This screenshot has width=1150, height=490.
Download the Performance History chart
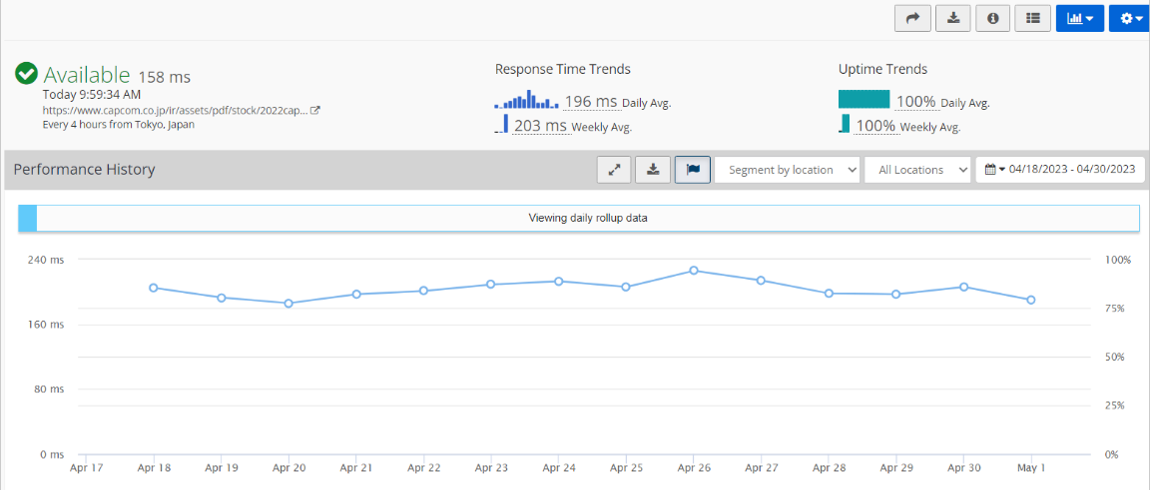click(653, 169)
